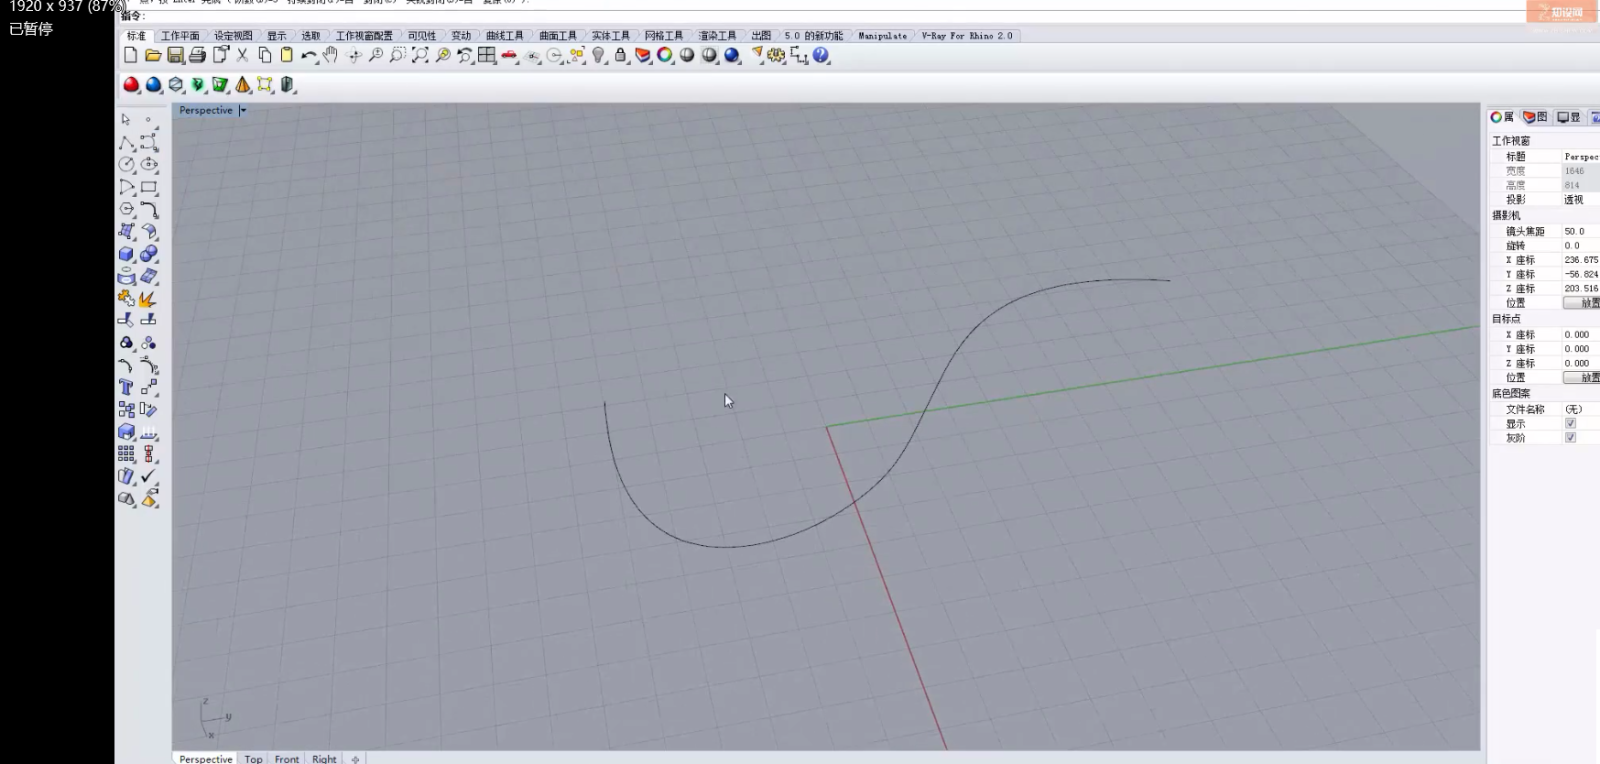Click the target point 放置 button
The height and width of the screenshot is (764, 1600).
click(1583, 378)
